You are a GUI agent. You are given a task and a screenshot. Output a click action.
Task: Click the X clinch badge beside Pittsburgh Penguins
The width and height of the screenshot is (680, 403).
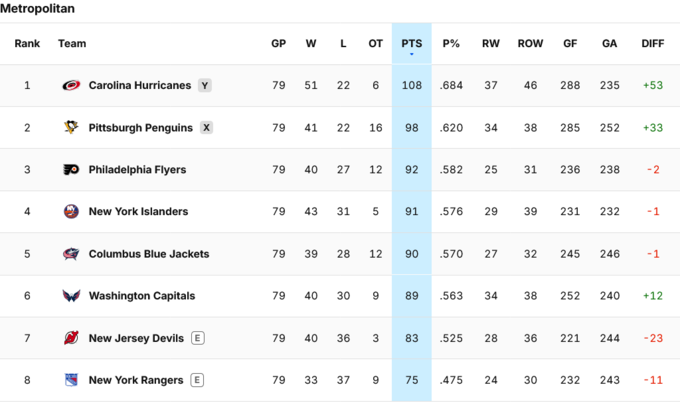click(x=206, y=128)
